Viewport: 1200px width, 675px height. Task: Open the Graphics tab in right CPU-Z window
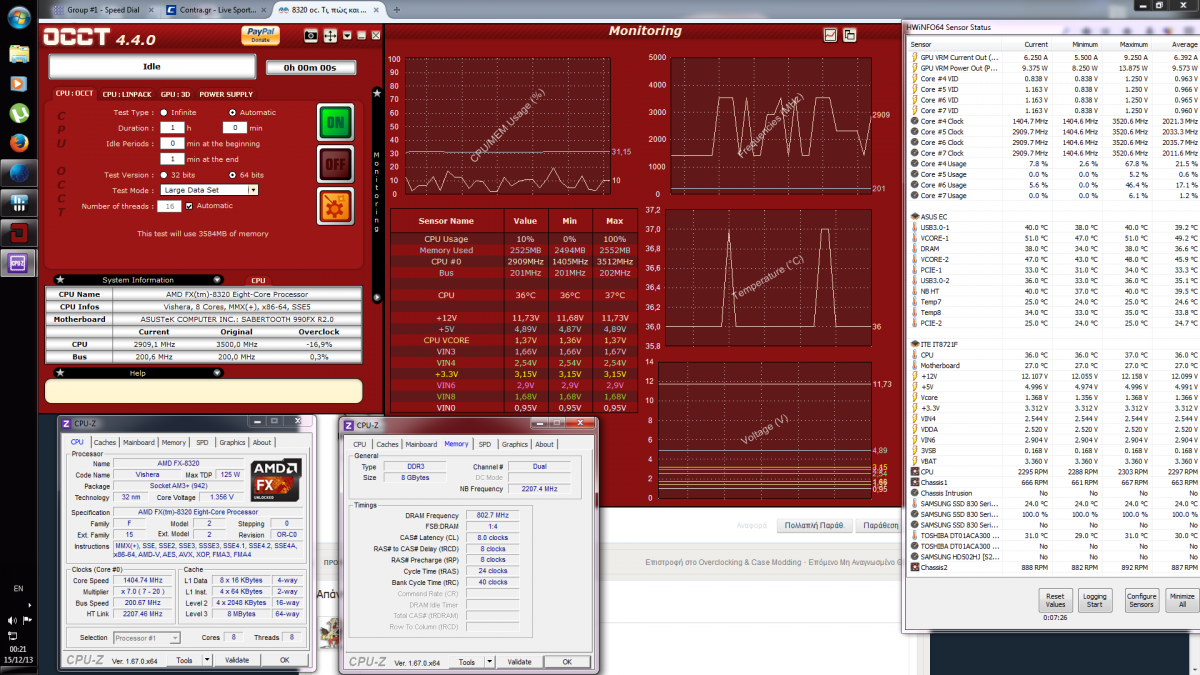tap(514, 444)
